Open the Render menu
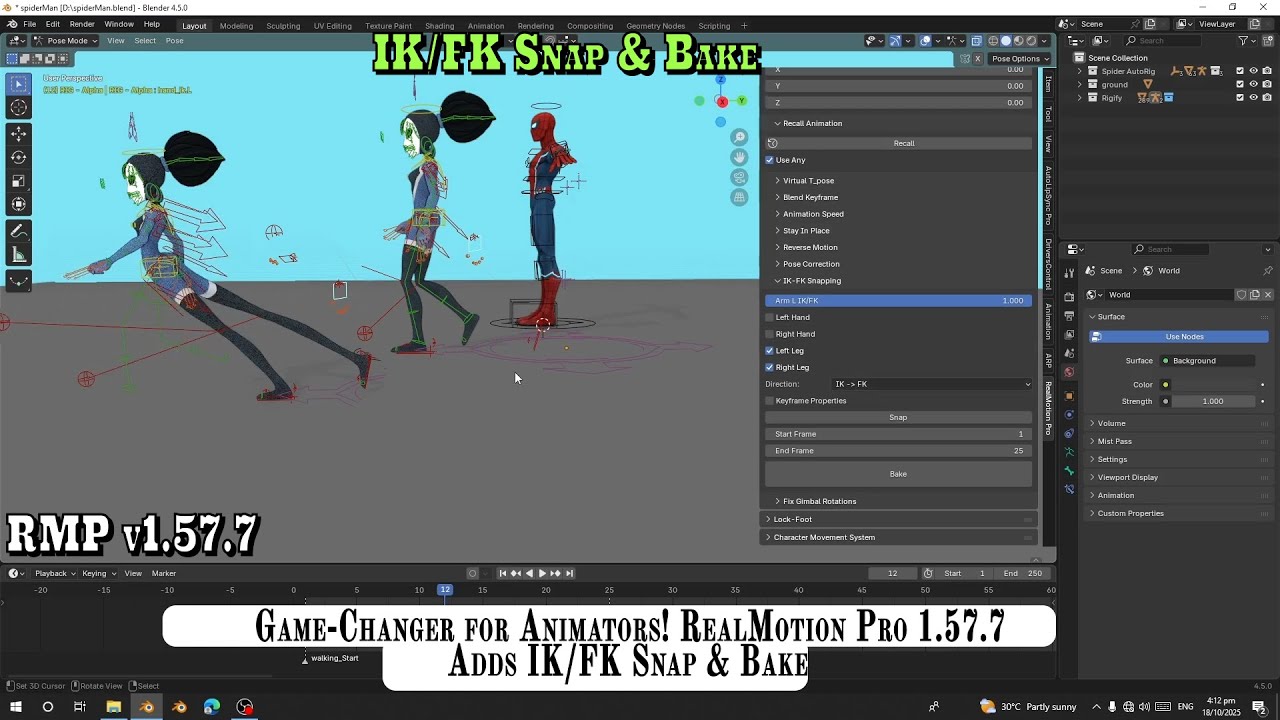 coord(82,24)
